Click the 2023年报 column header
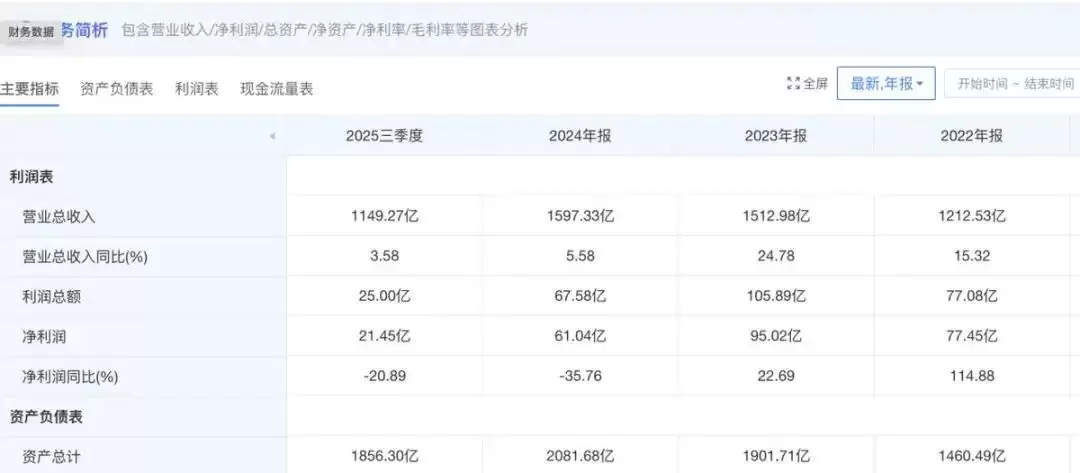The image size is (1080, 473). (775, 136)
